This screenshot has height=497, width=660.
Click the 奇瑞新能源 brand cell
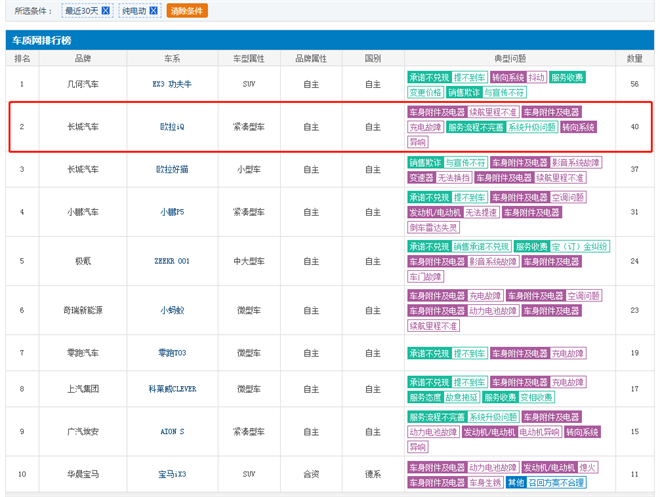[83, 311]
